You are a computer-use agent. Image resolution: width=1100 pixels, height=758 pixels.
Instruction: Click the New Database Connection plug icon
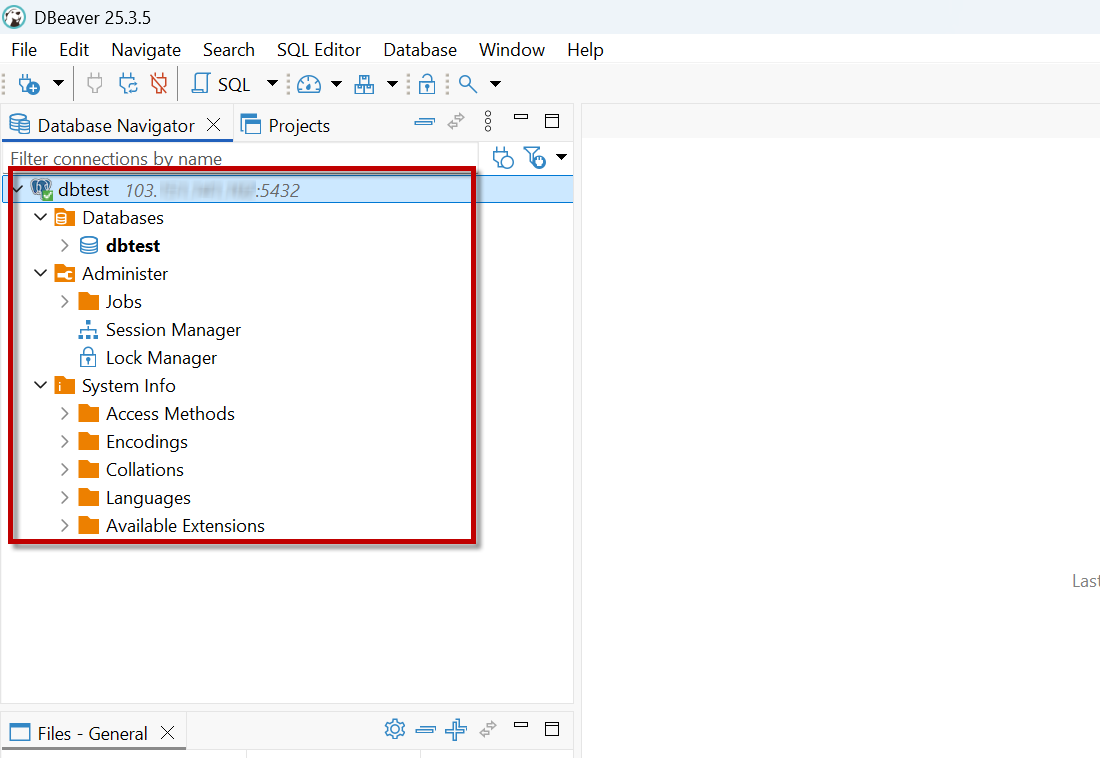pyautogui.click(x=29, y=84)
